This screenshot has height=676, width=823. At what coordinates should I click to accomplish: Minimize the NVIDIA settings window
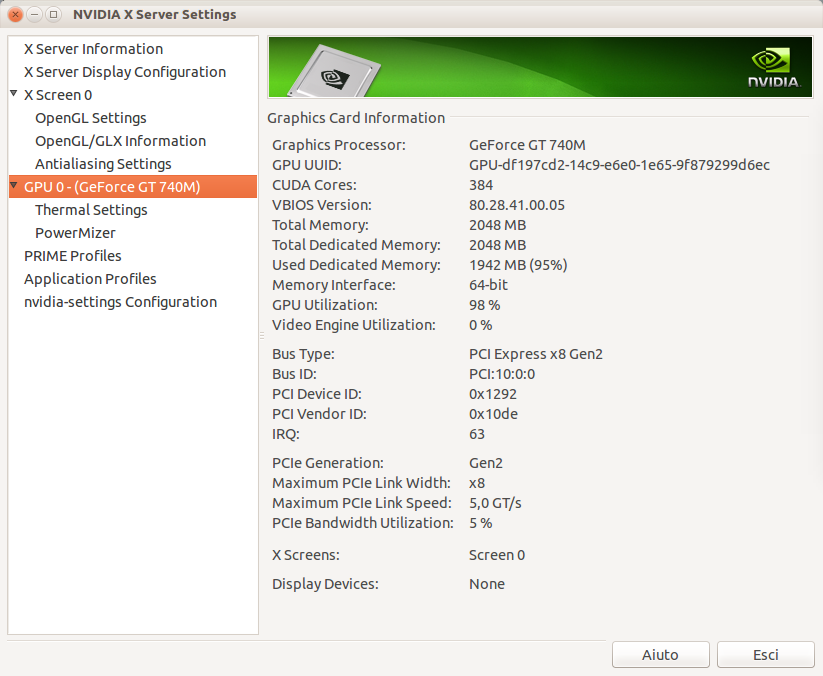[x=35, y=14]
